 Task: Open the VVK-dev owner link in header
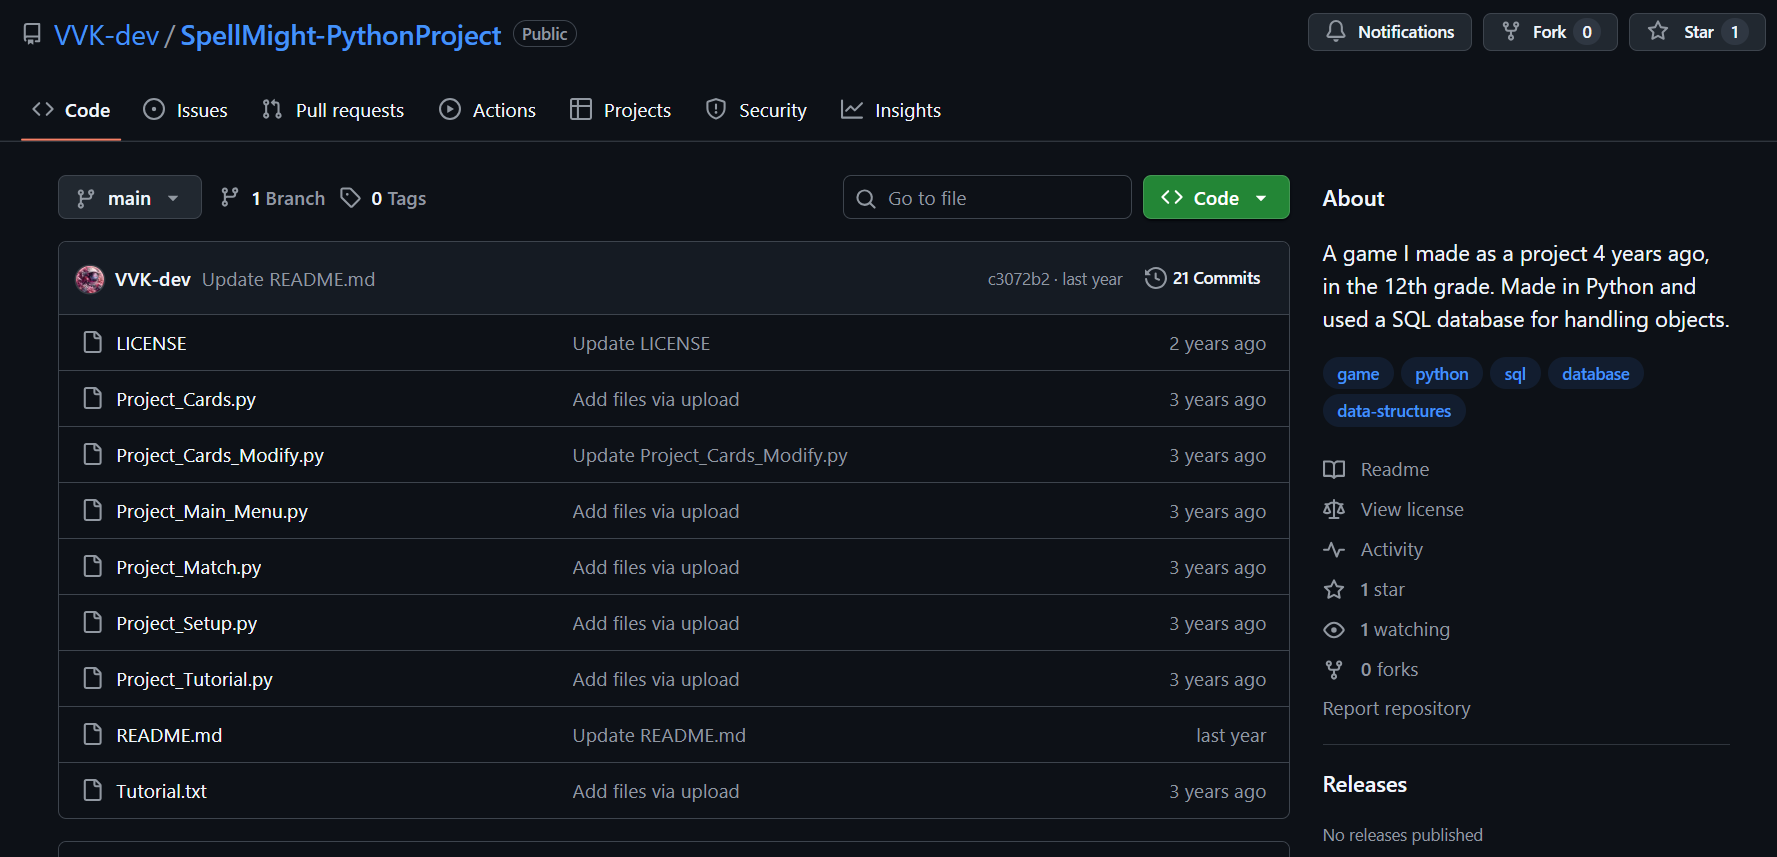pos(106,35)
